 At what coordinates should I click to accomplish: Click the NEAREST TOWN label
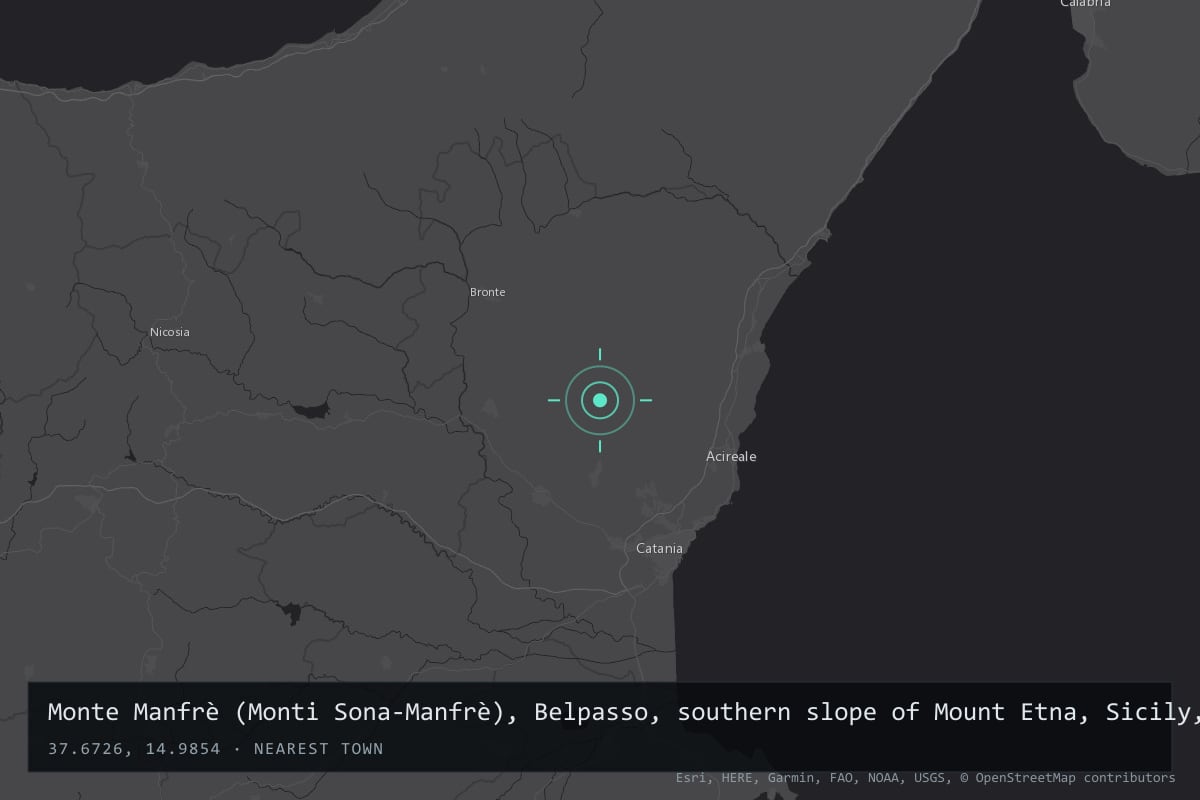[x=319, y=748]
